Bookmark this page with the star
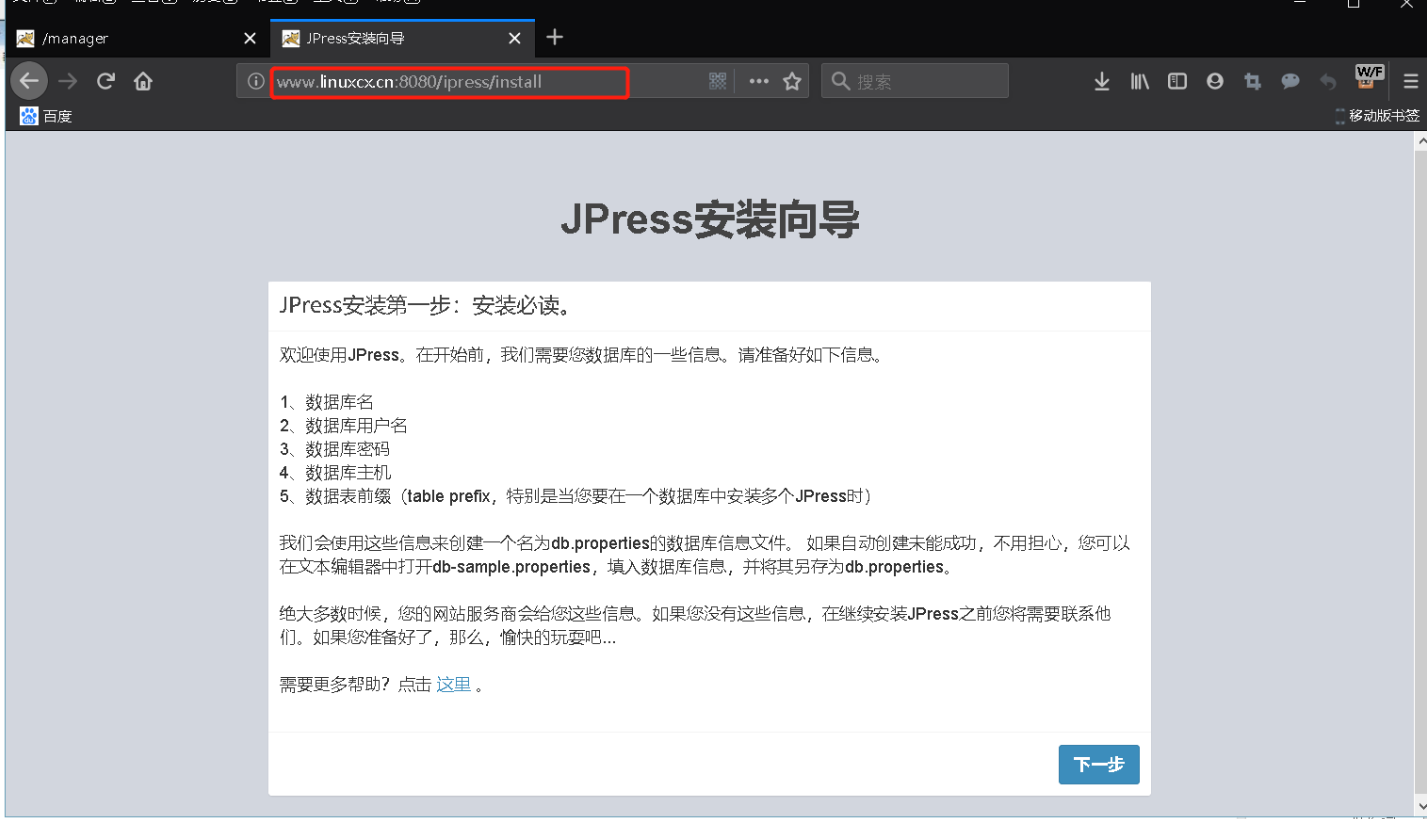Viewport: 1427px width, 819px height. coord(792,81)
